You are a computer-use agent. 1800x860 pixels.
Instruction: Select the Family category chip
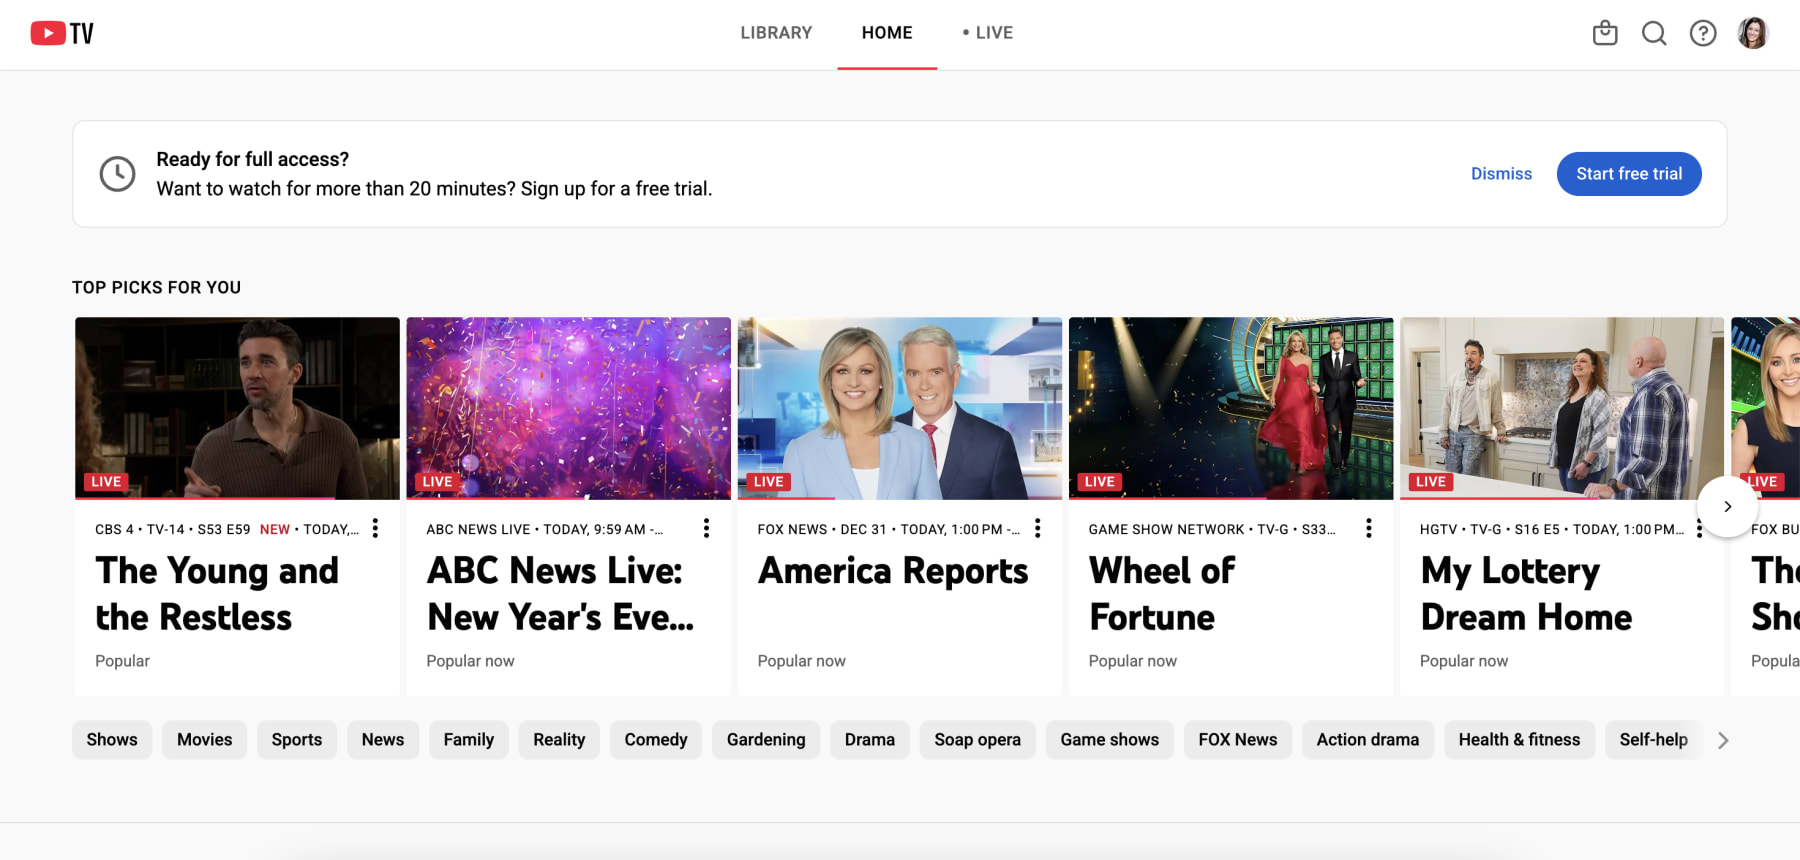(469, 740)
